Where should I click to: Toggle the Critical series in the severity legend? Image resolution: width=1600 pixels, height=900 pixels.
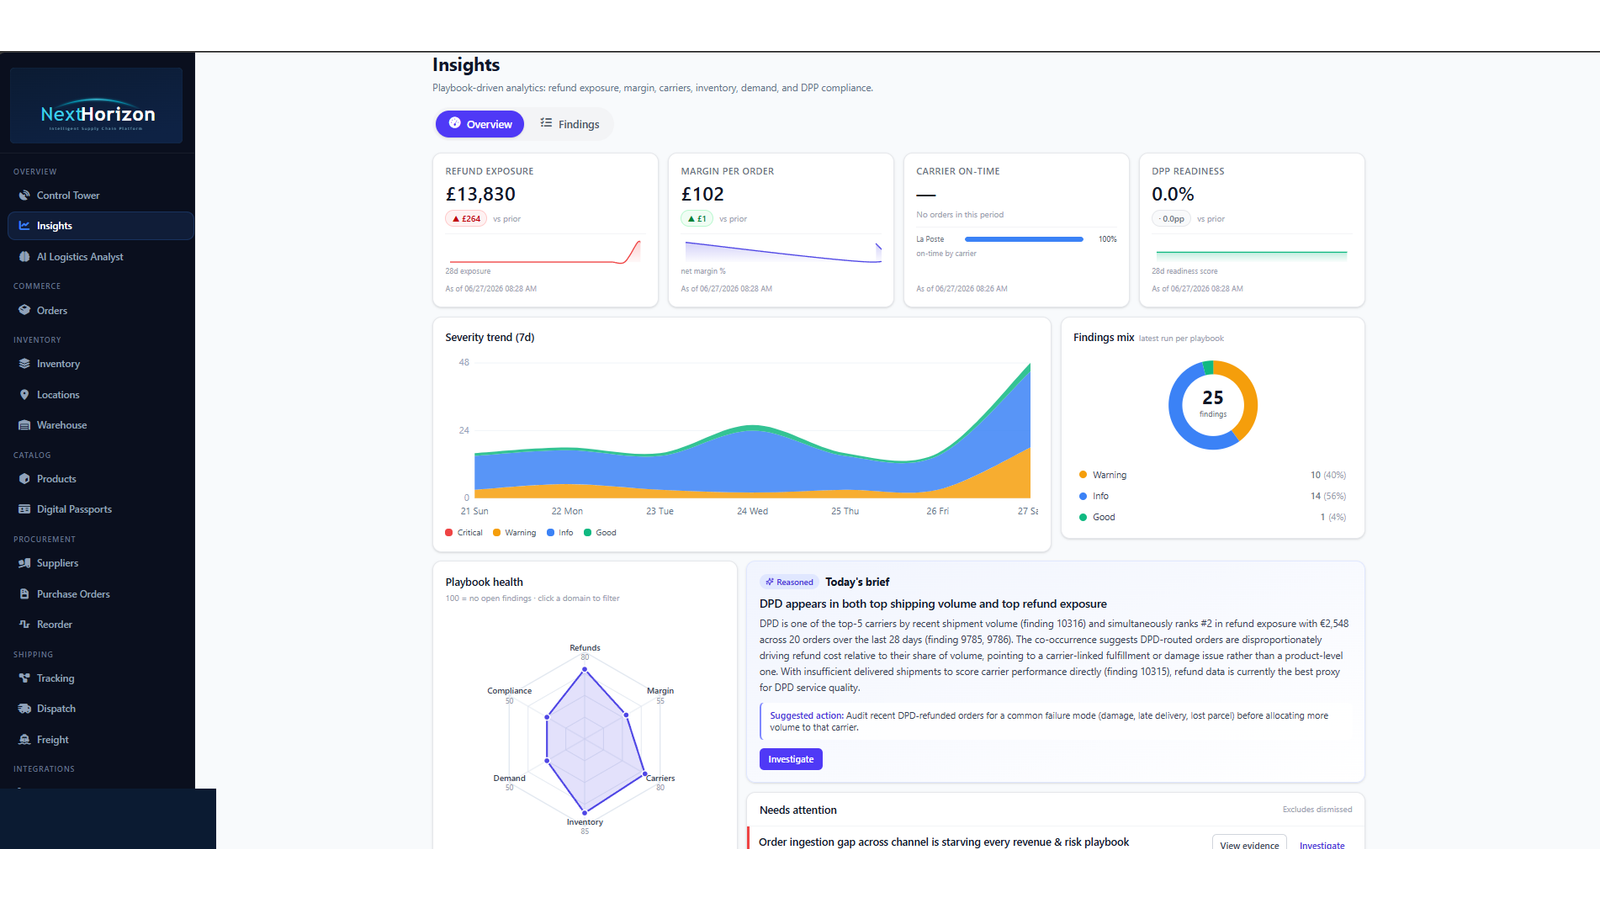(x=464, y=533)
